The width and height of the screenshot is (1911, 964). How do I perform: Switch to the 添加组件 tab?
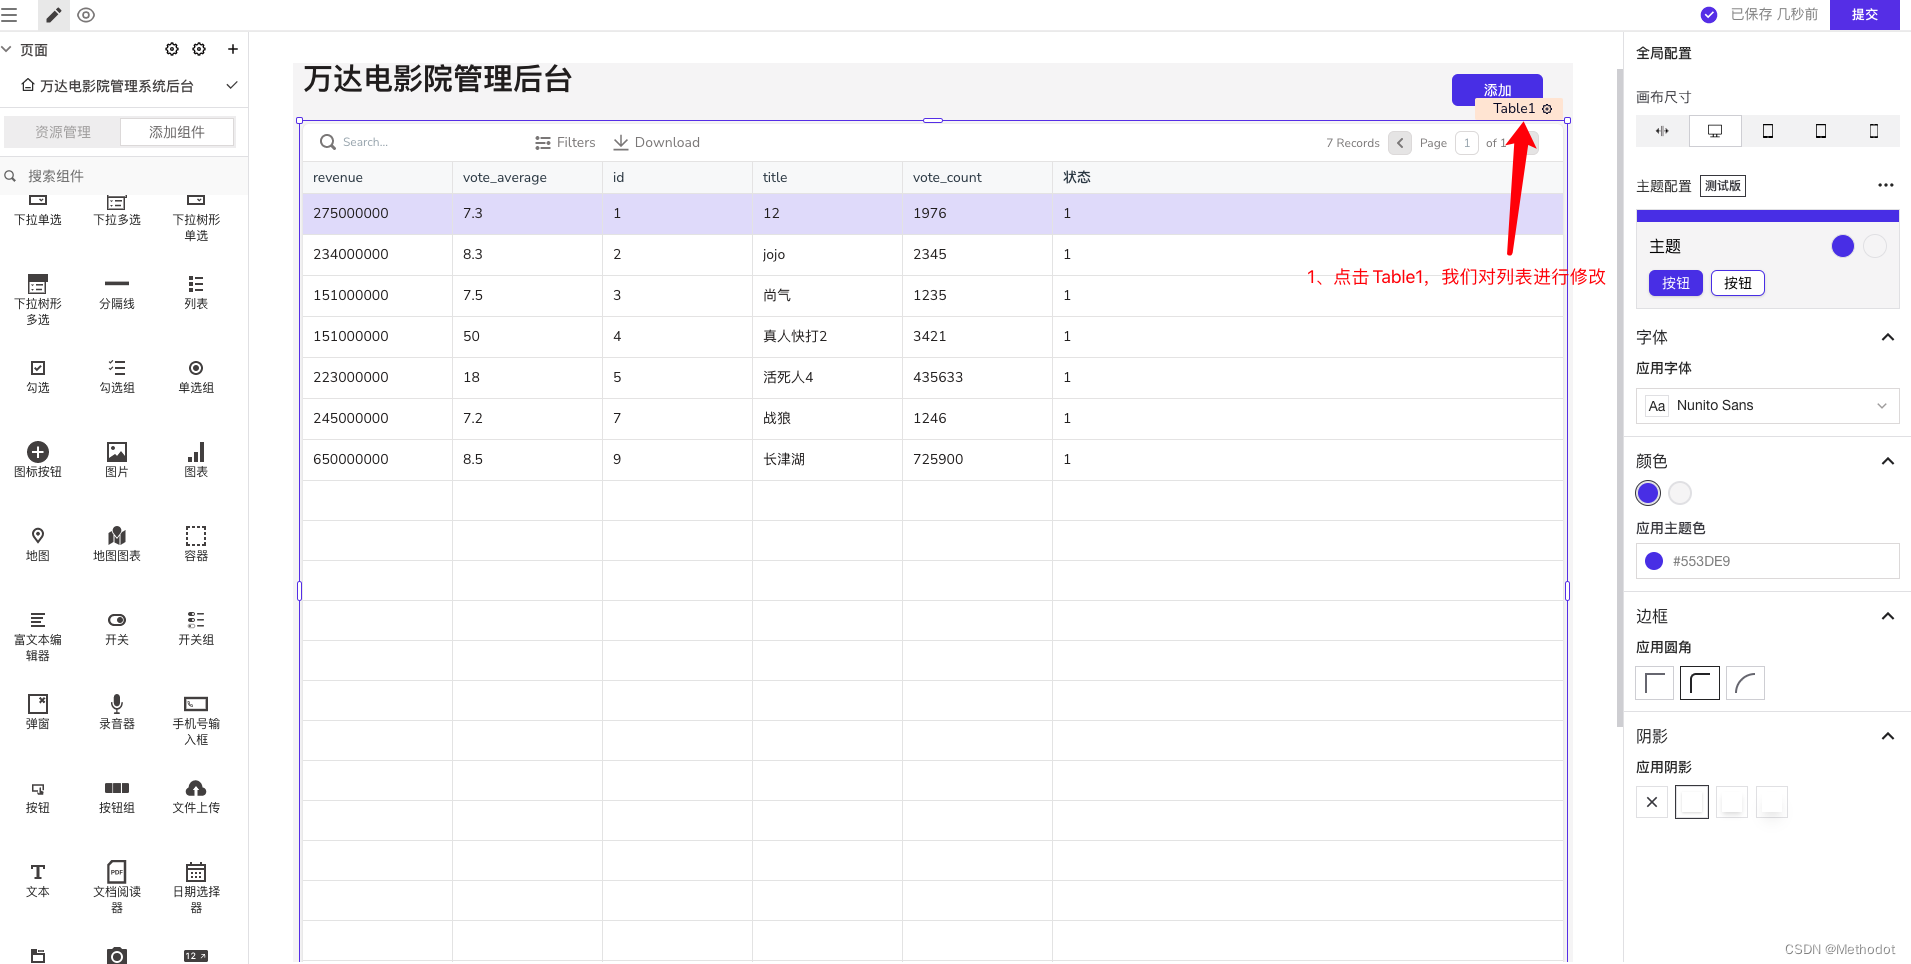[177, 132]
